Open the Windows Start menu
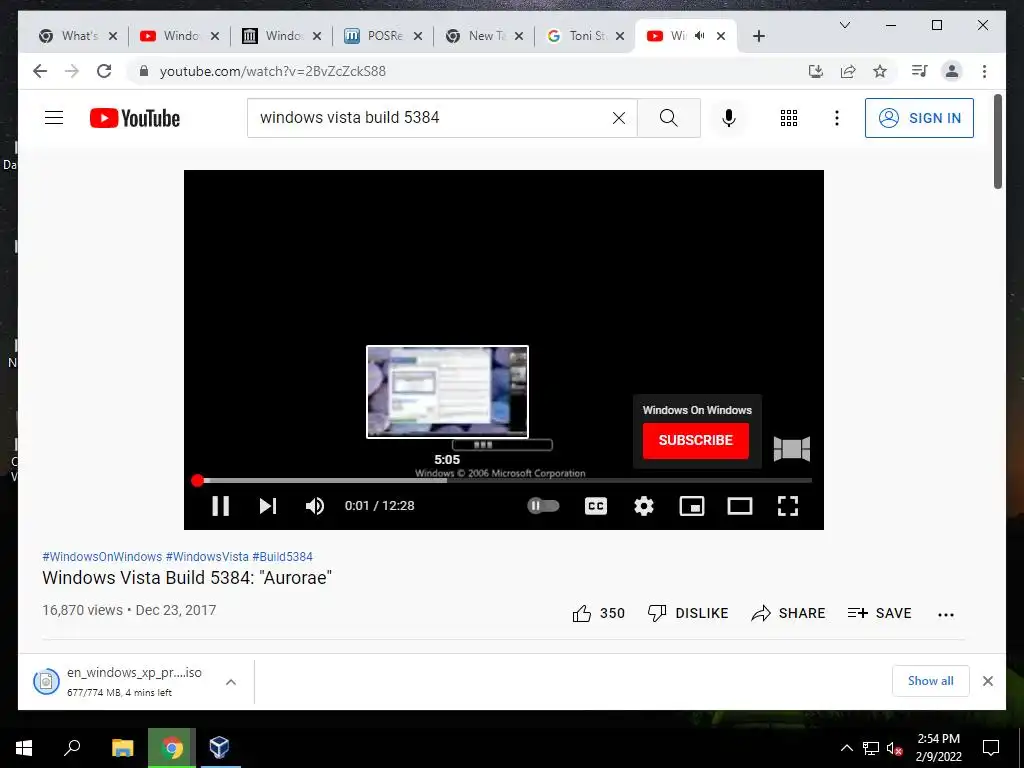The width and height of the screenshot is (1024, 768). tap(24, 748)
